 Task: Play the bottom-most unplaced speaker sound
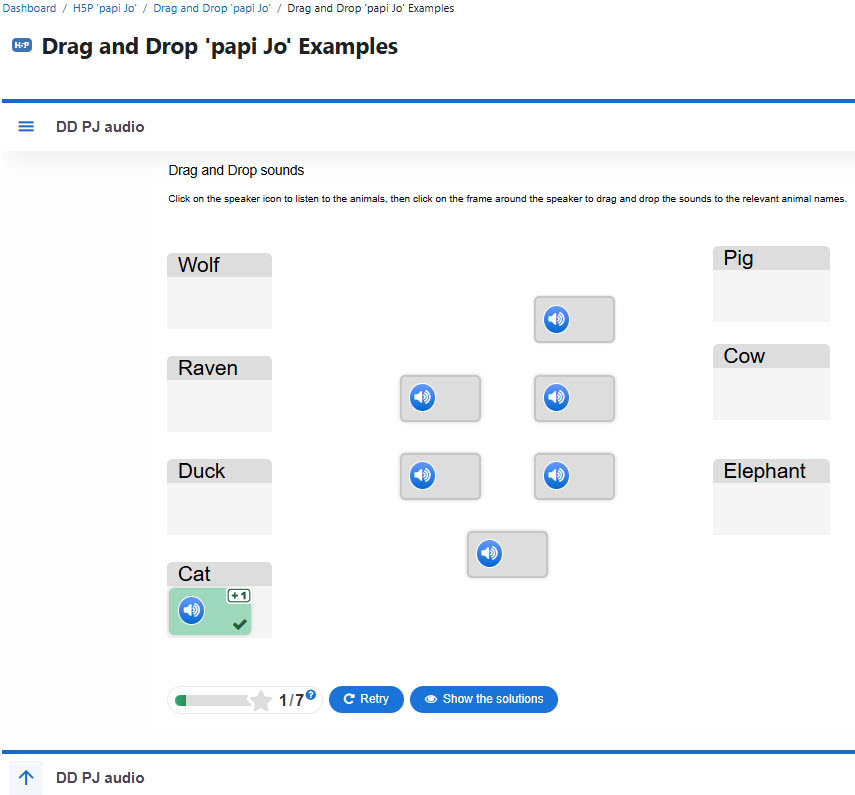(489, 553)
